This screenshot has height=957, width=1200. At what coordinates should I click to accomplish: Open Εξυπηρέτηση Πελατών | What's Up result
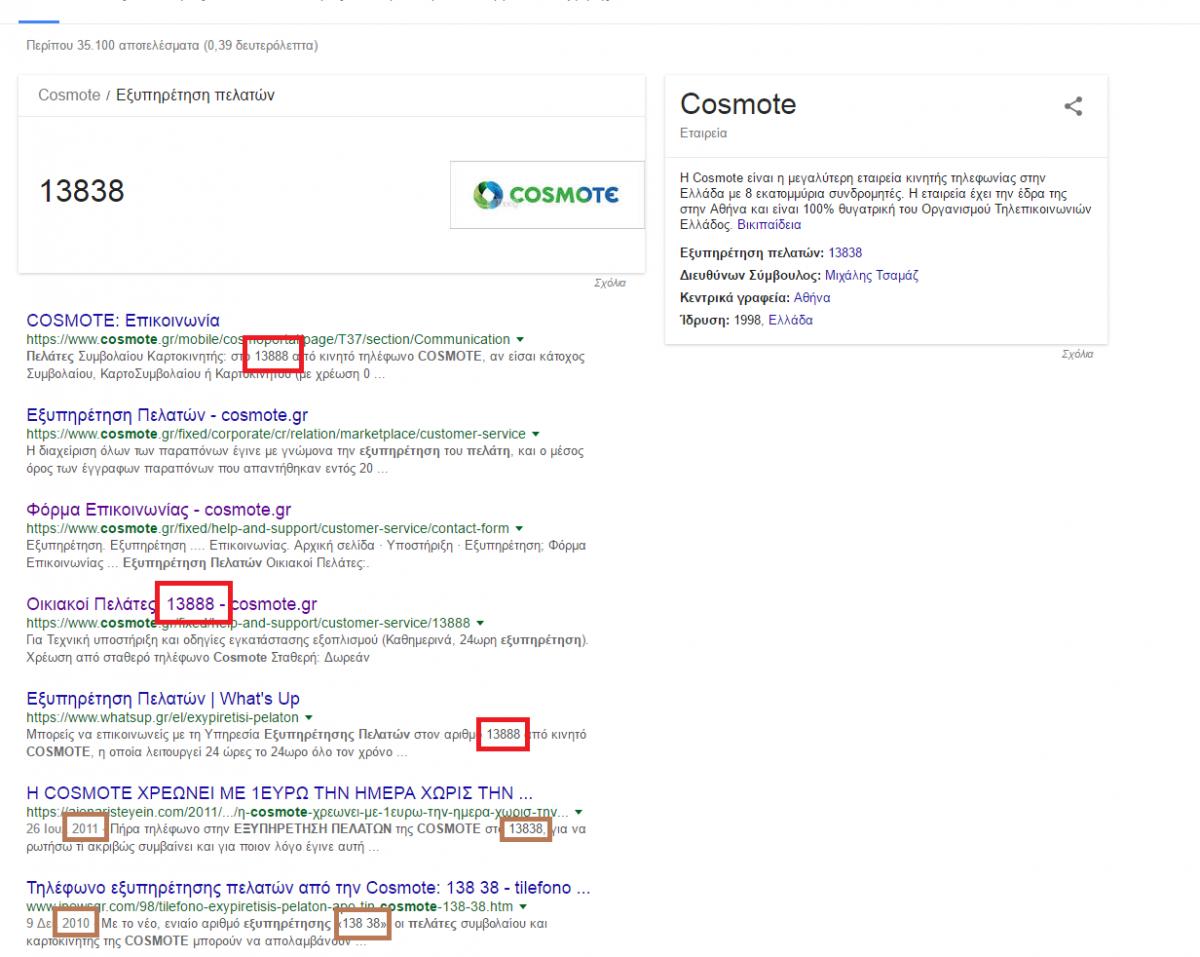[x=163, y=699]
